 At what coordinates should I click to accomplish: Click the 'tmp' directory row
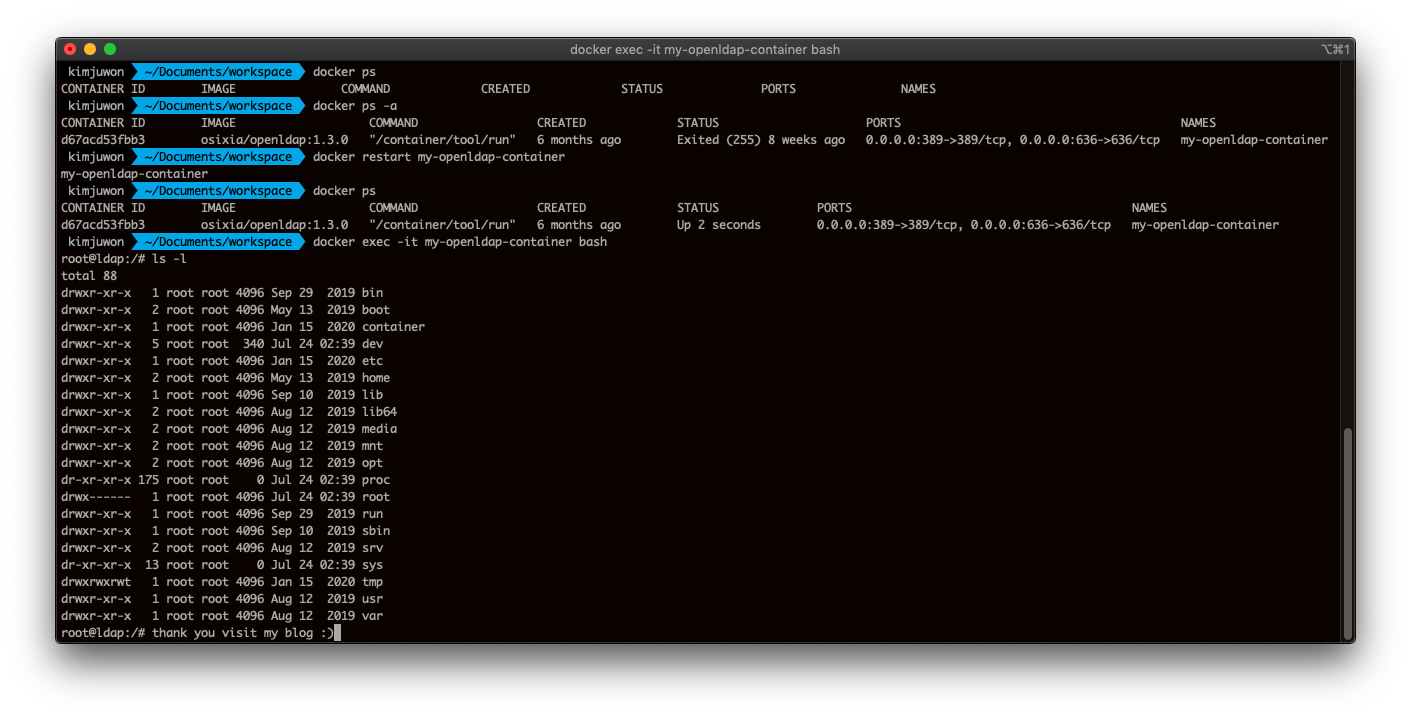coord(222,582)
